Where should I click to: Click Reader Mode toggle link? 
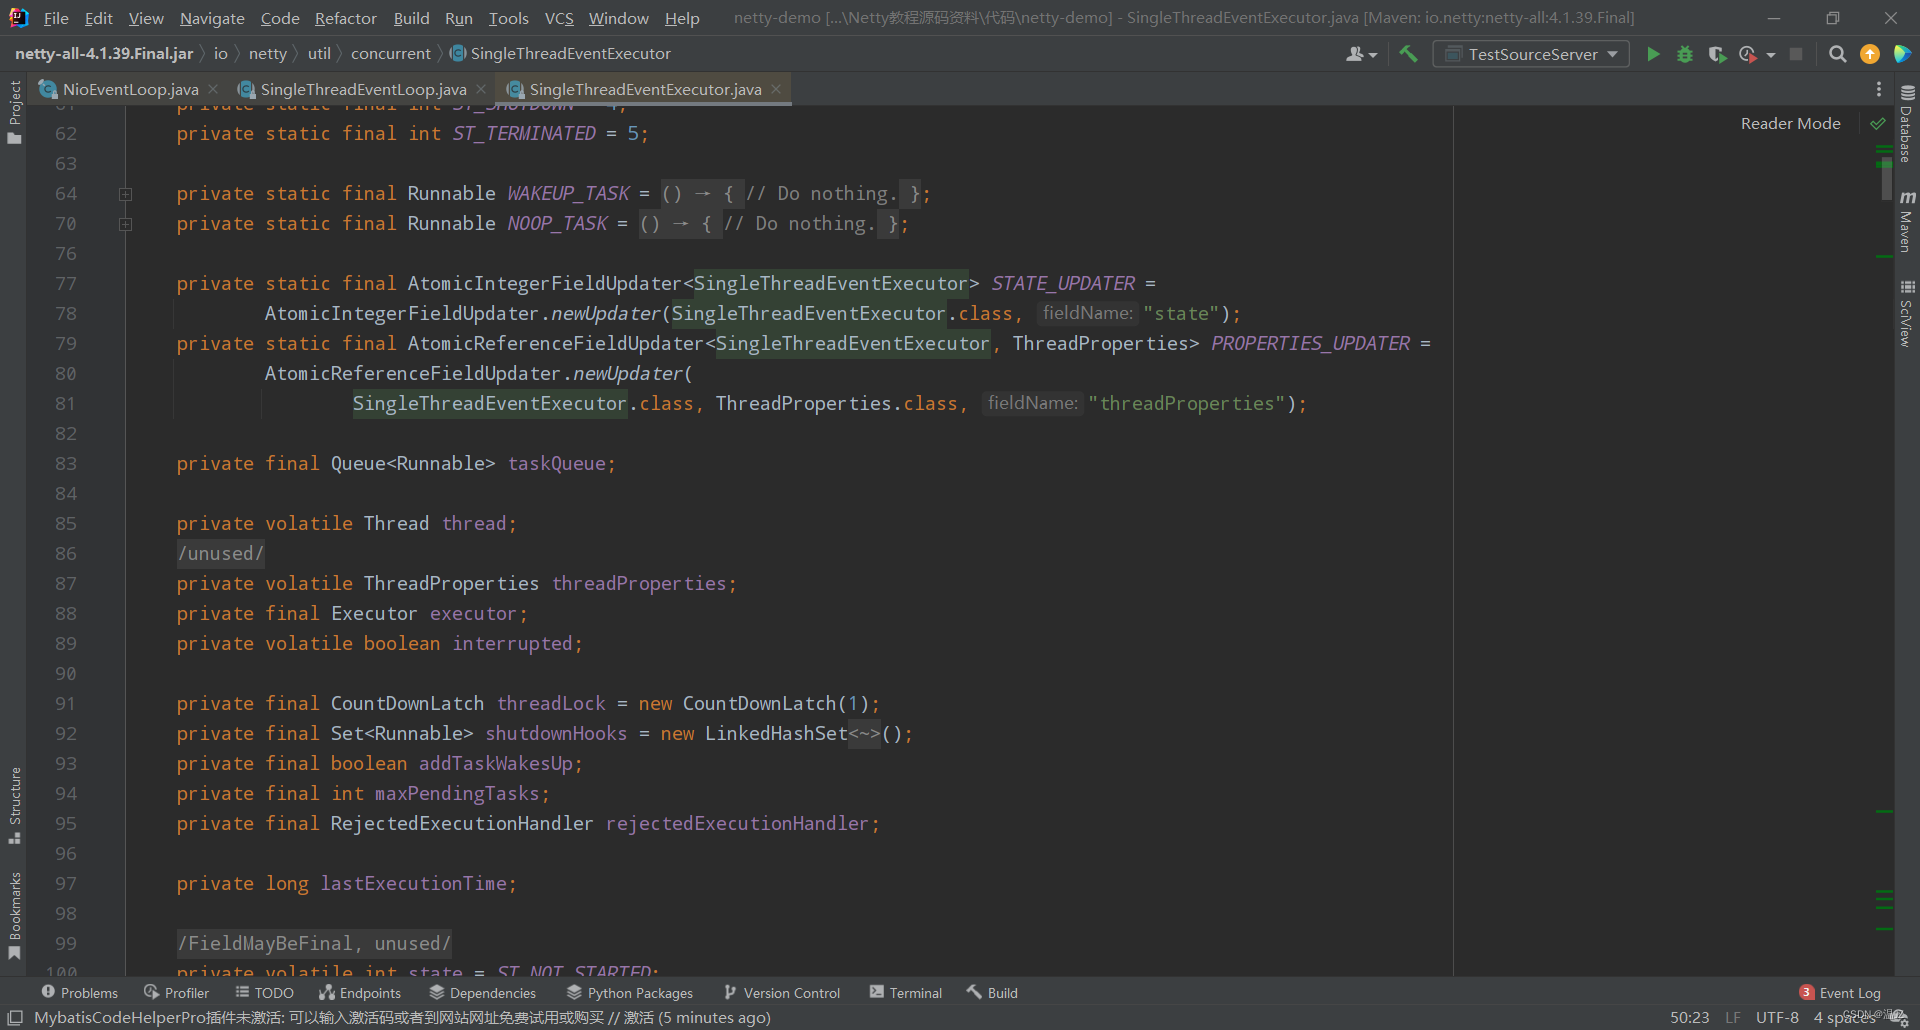point(1790,124)
